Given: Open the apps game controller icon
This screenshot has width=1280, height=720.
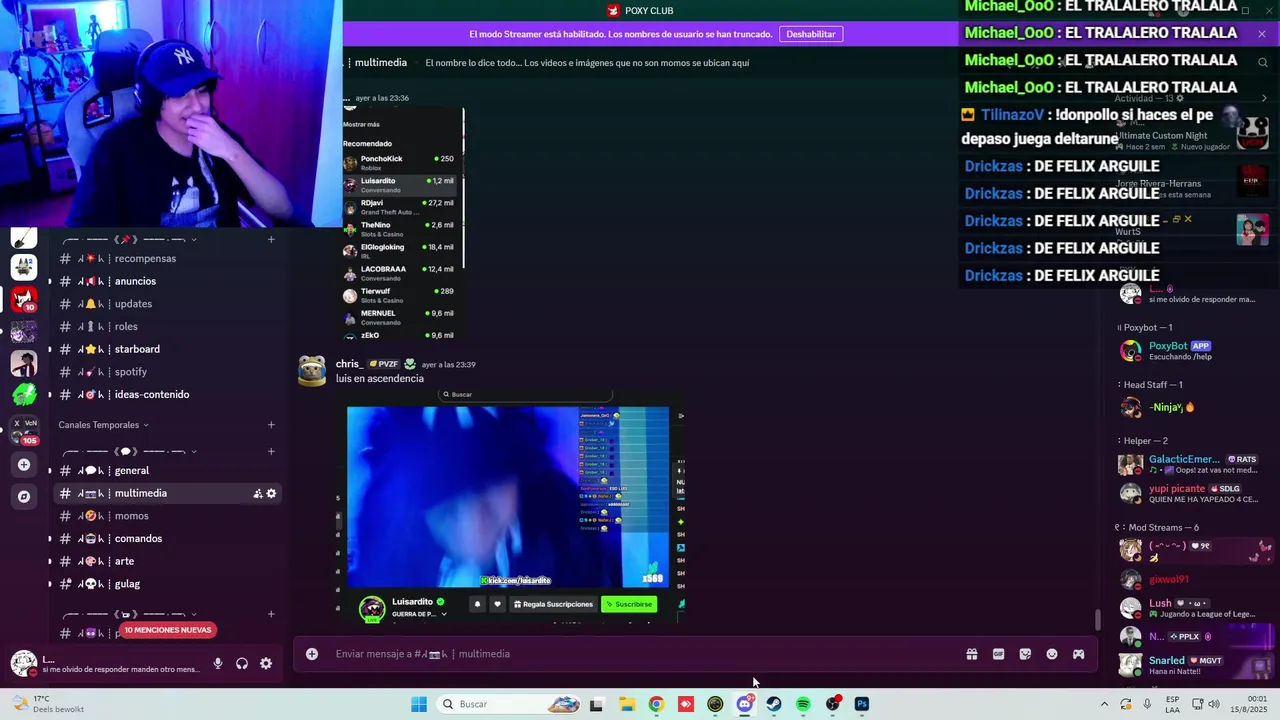Looking at the screenshot, I should point(1079,654).
